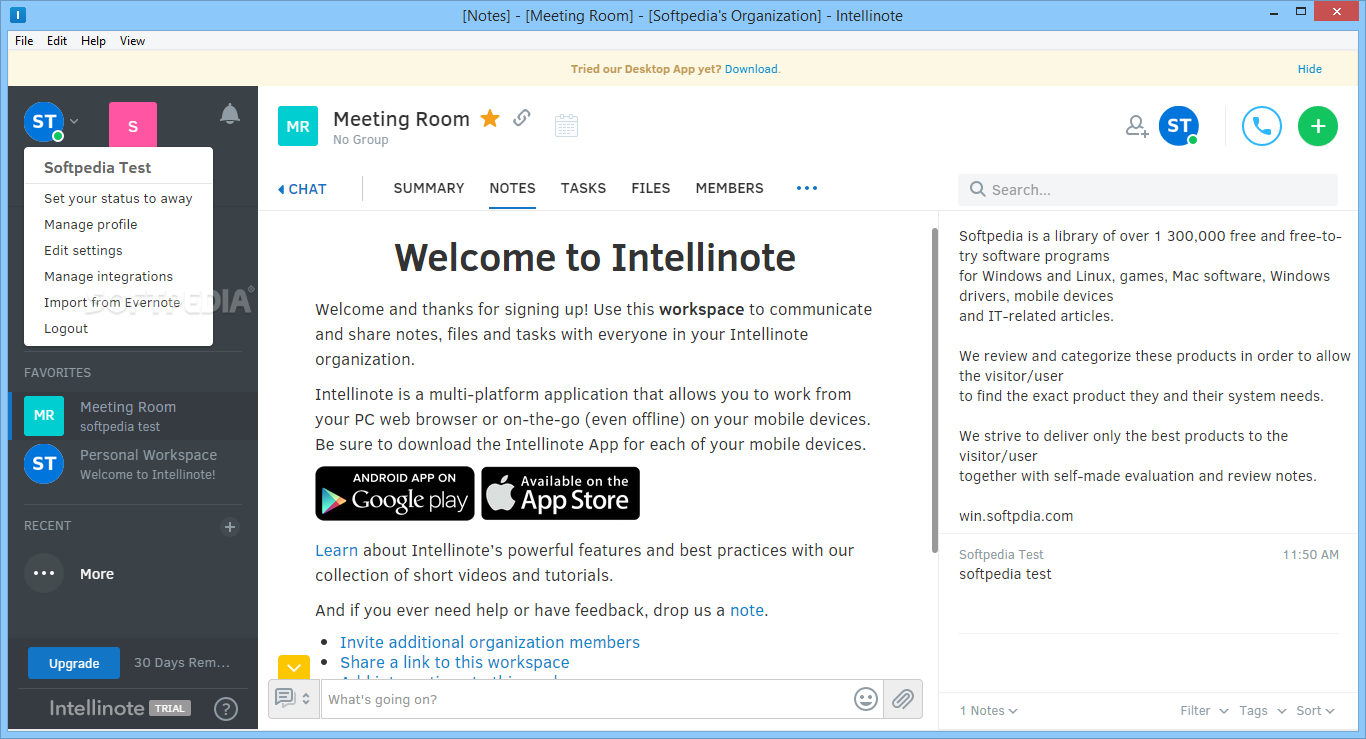
Task: Open the emoji picker in chat box
Action: (x=866, y=699)
